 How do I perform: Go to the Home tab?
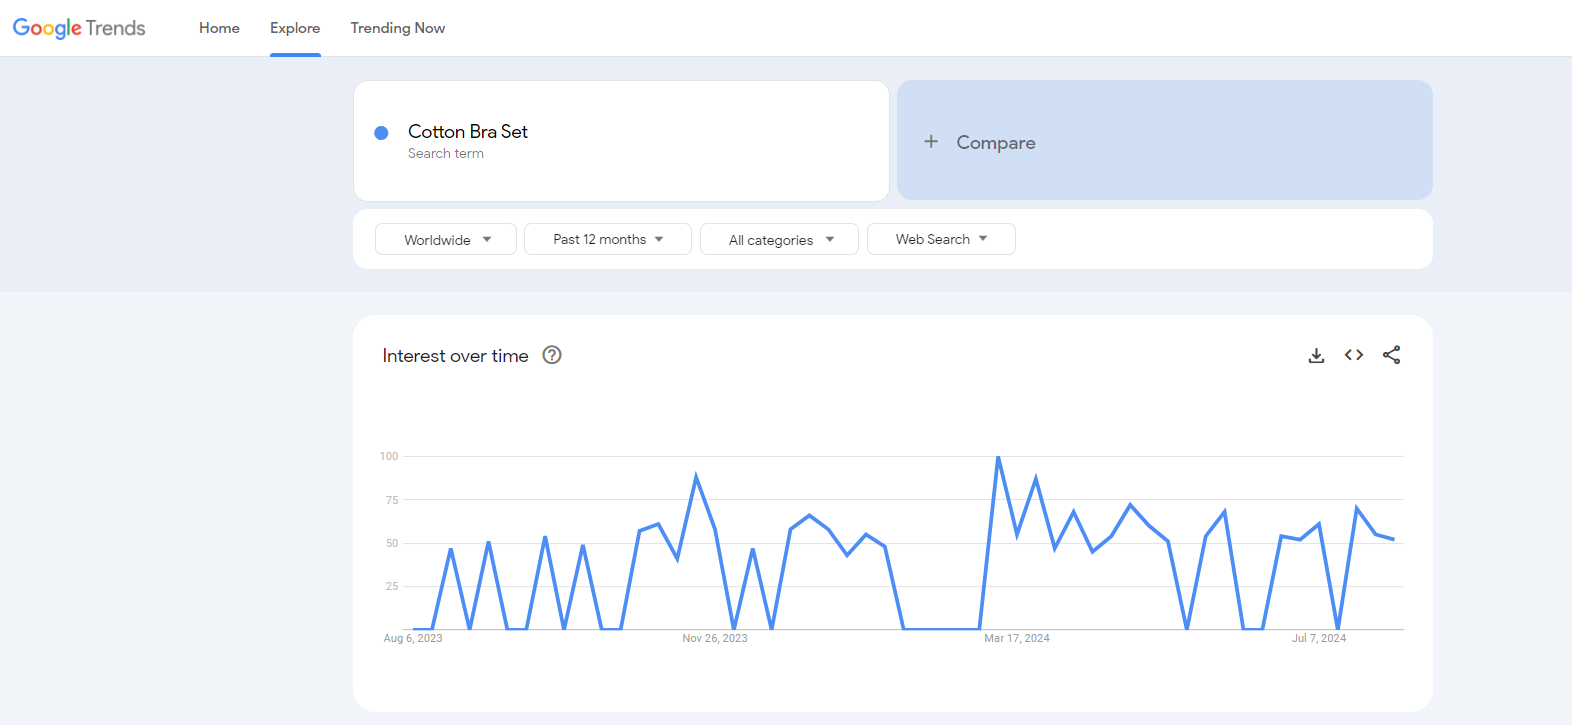(219, 28)
